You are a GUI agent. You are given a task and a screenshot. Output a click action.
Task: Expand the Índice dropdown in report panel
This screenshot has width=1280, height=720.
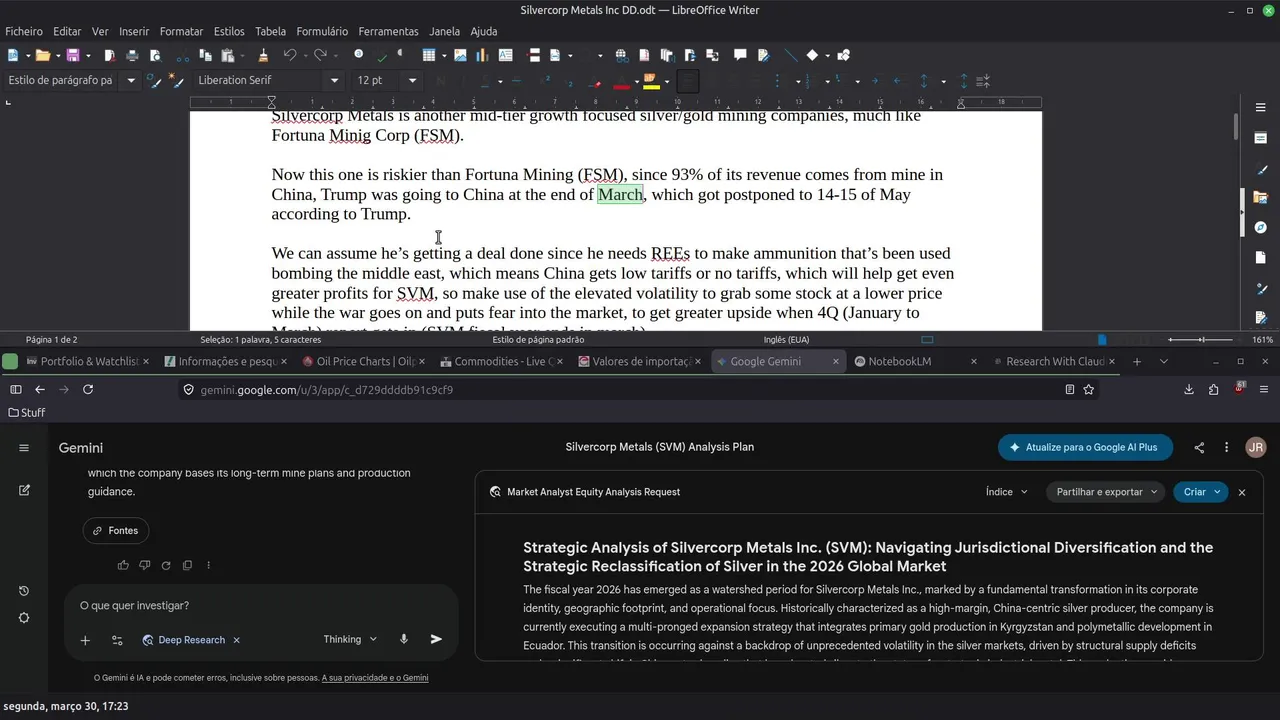[x=1006, y=492]
